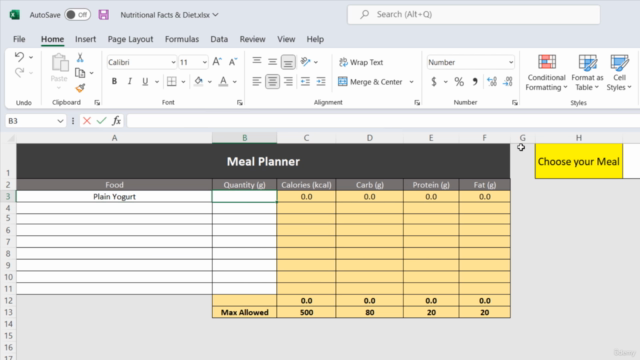Apply the Font Color A button

223,81
